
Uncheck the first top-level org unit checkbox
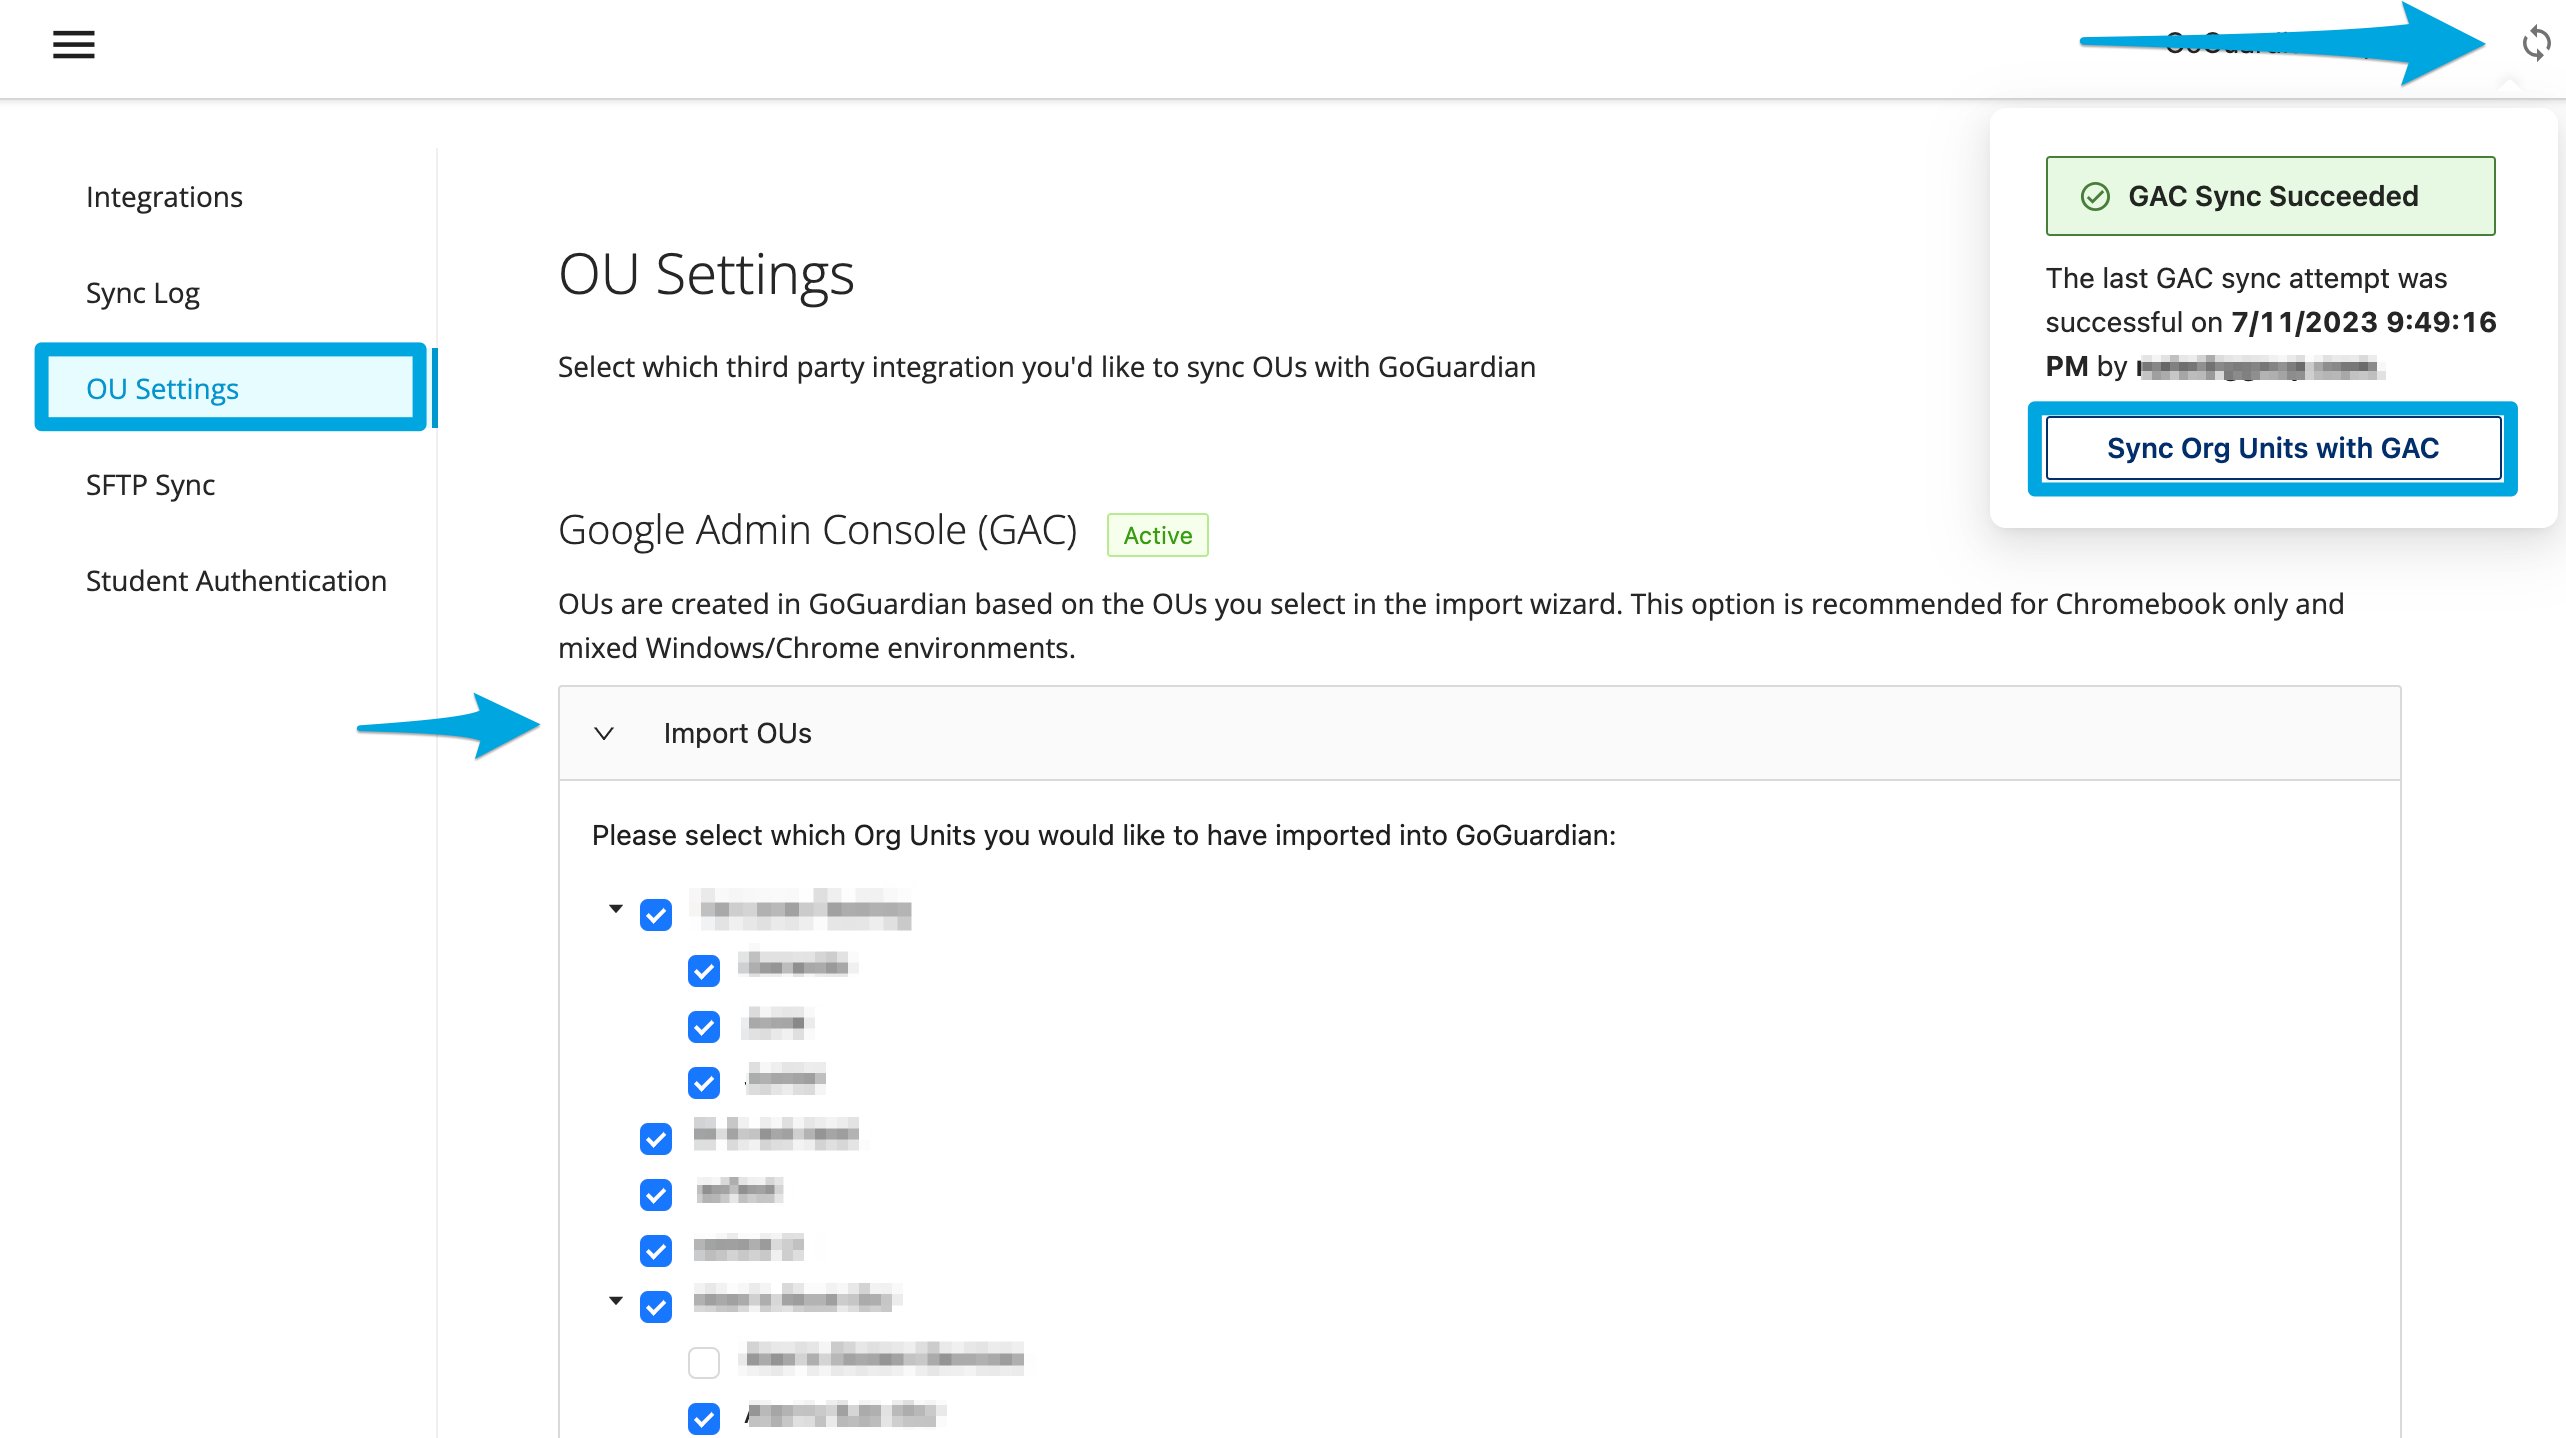point(656,914)
